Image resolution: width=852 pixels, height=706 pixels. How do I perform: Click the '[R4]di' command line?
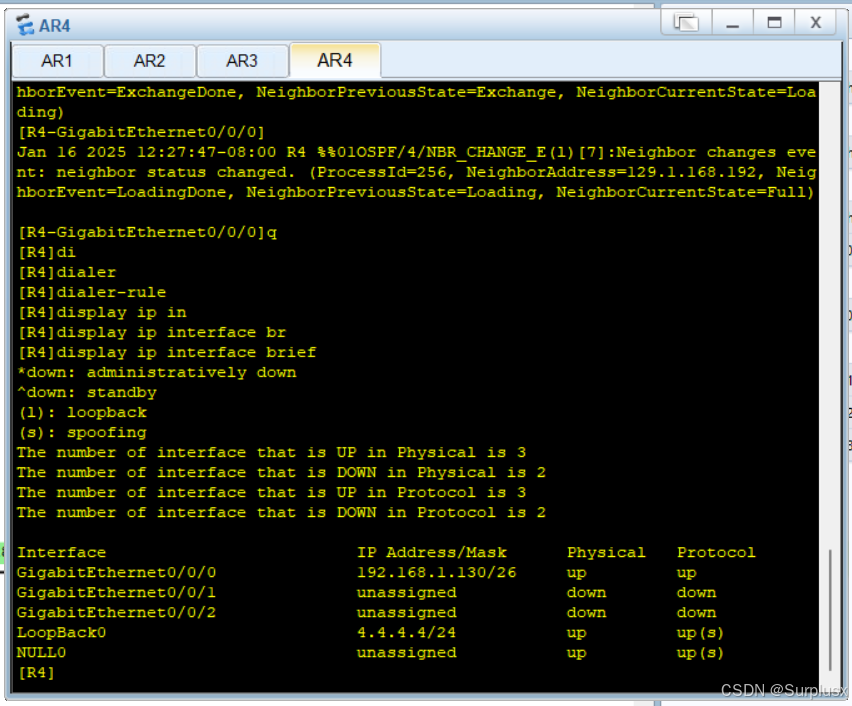tap(46, 252)
